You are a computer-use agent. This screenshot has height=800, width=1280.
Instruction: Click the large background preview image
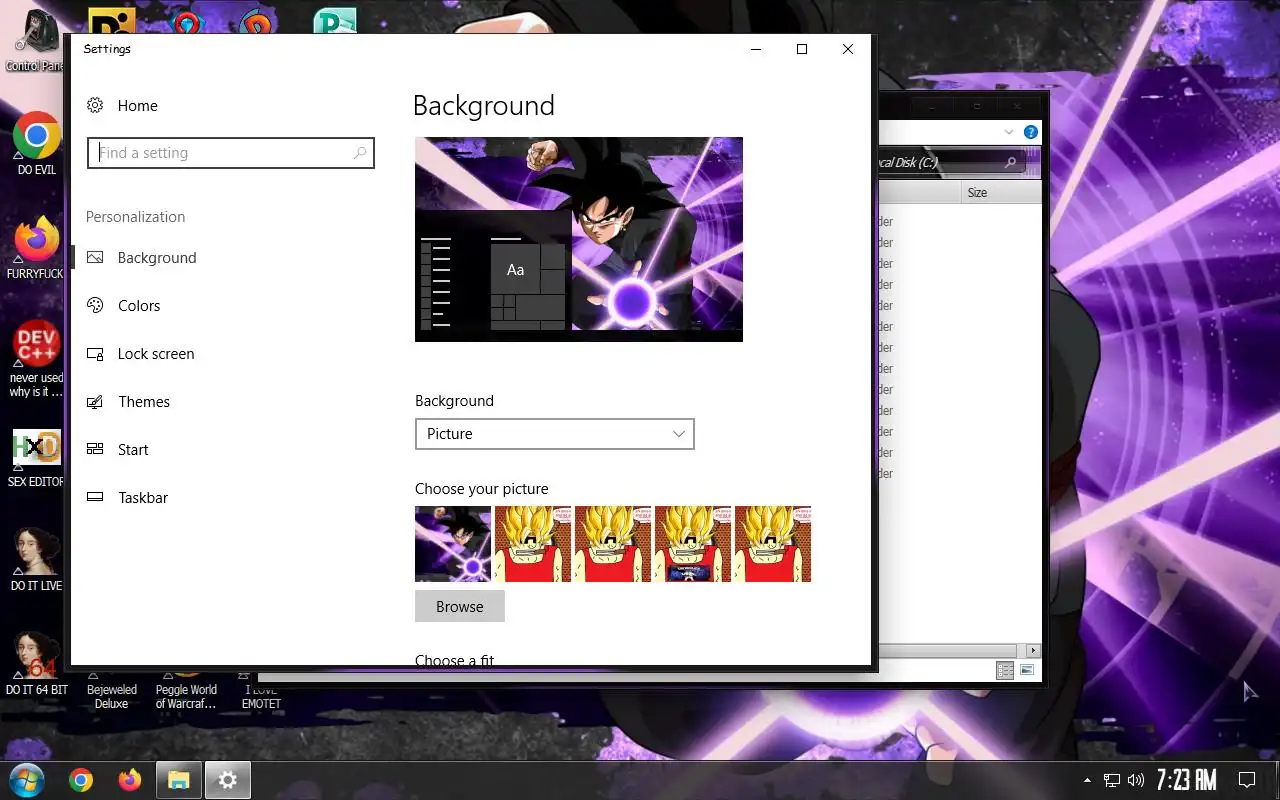579,239
